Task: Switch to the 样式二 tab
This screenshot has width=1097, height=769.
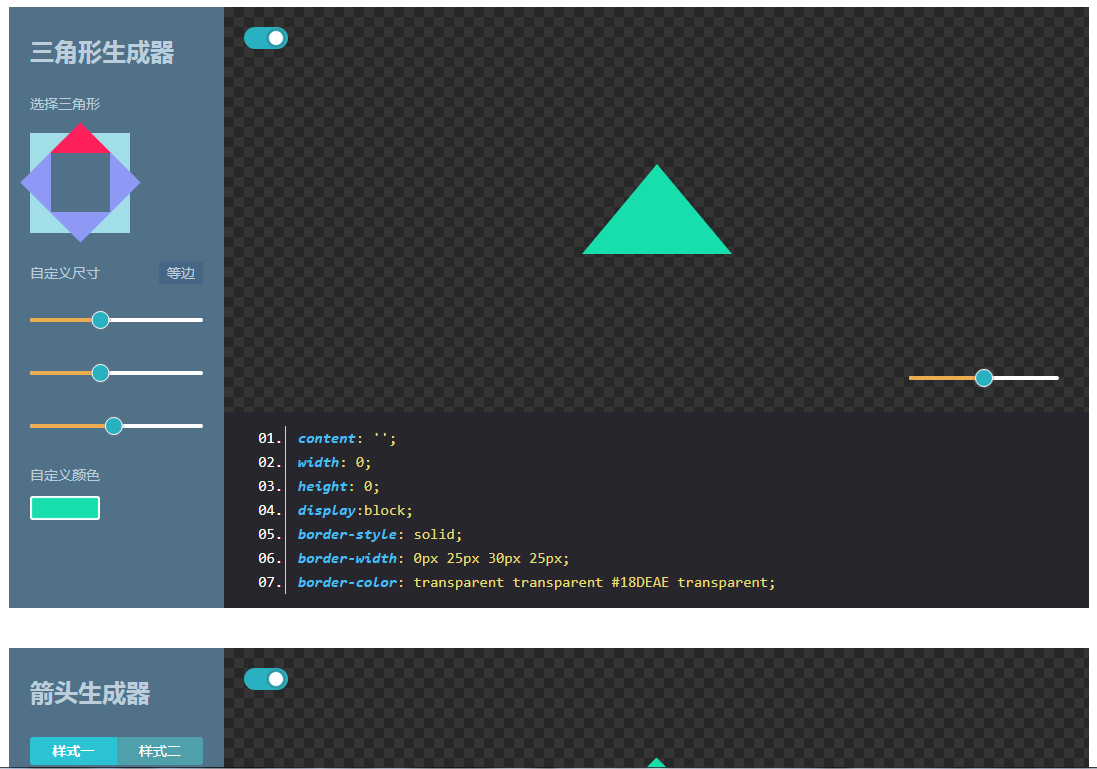Action: click(160, 751)
